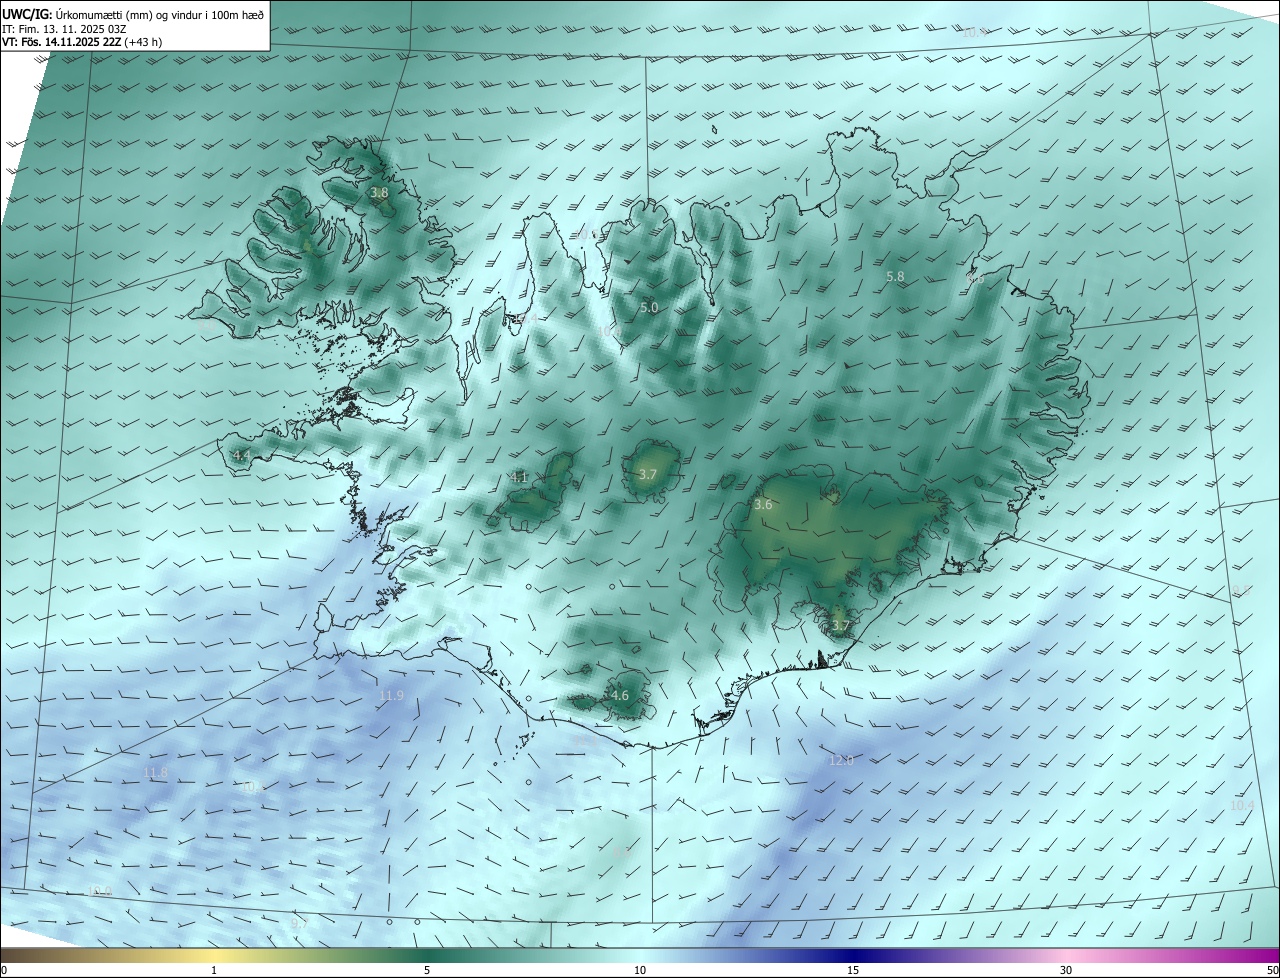Click the 4.1 map value label

click(x=519, y=478)
